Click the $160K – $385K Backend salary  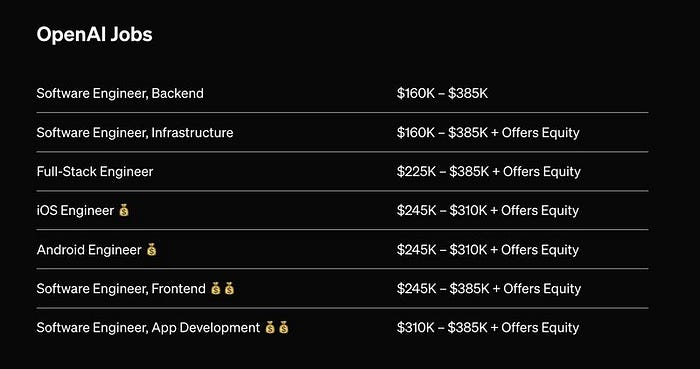(x=442, y=93)
